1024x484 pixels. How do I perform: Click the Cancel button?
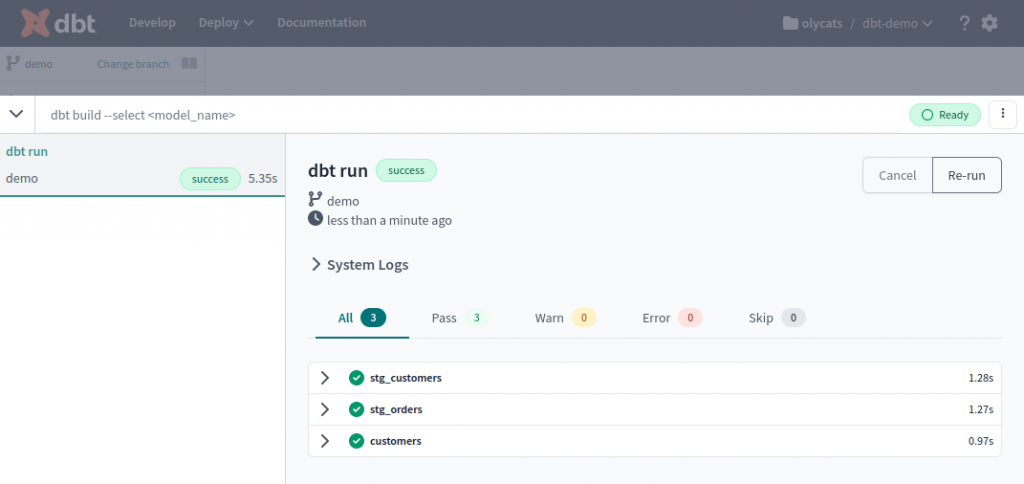(x=897, y=175)
